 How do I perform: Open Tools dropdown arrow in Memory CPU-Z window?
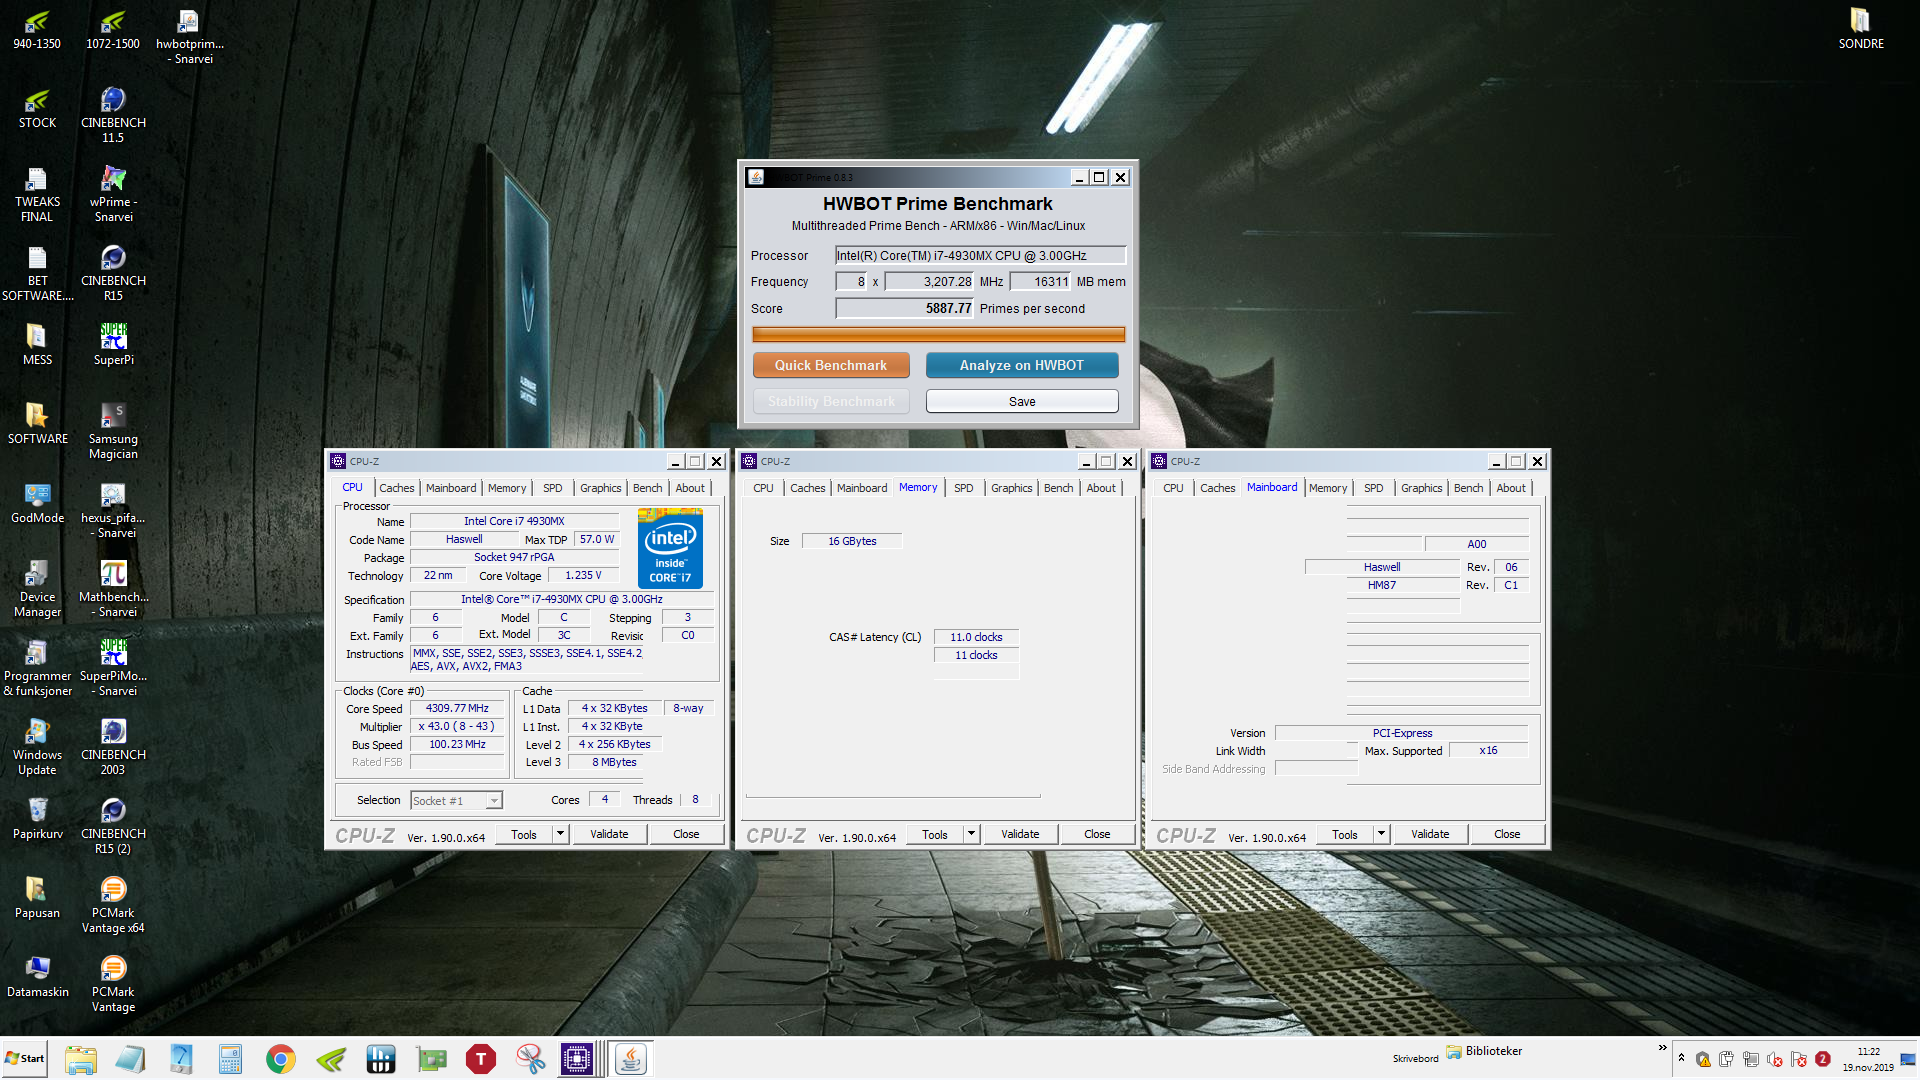tap(971, 834)
